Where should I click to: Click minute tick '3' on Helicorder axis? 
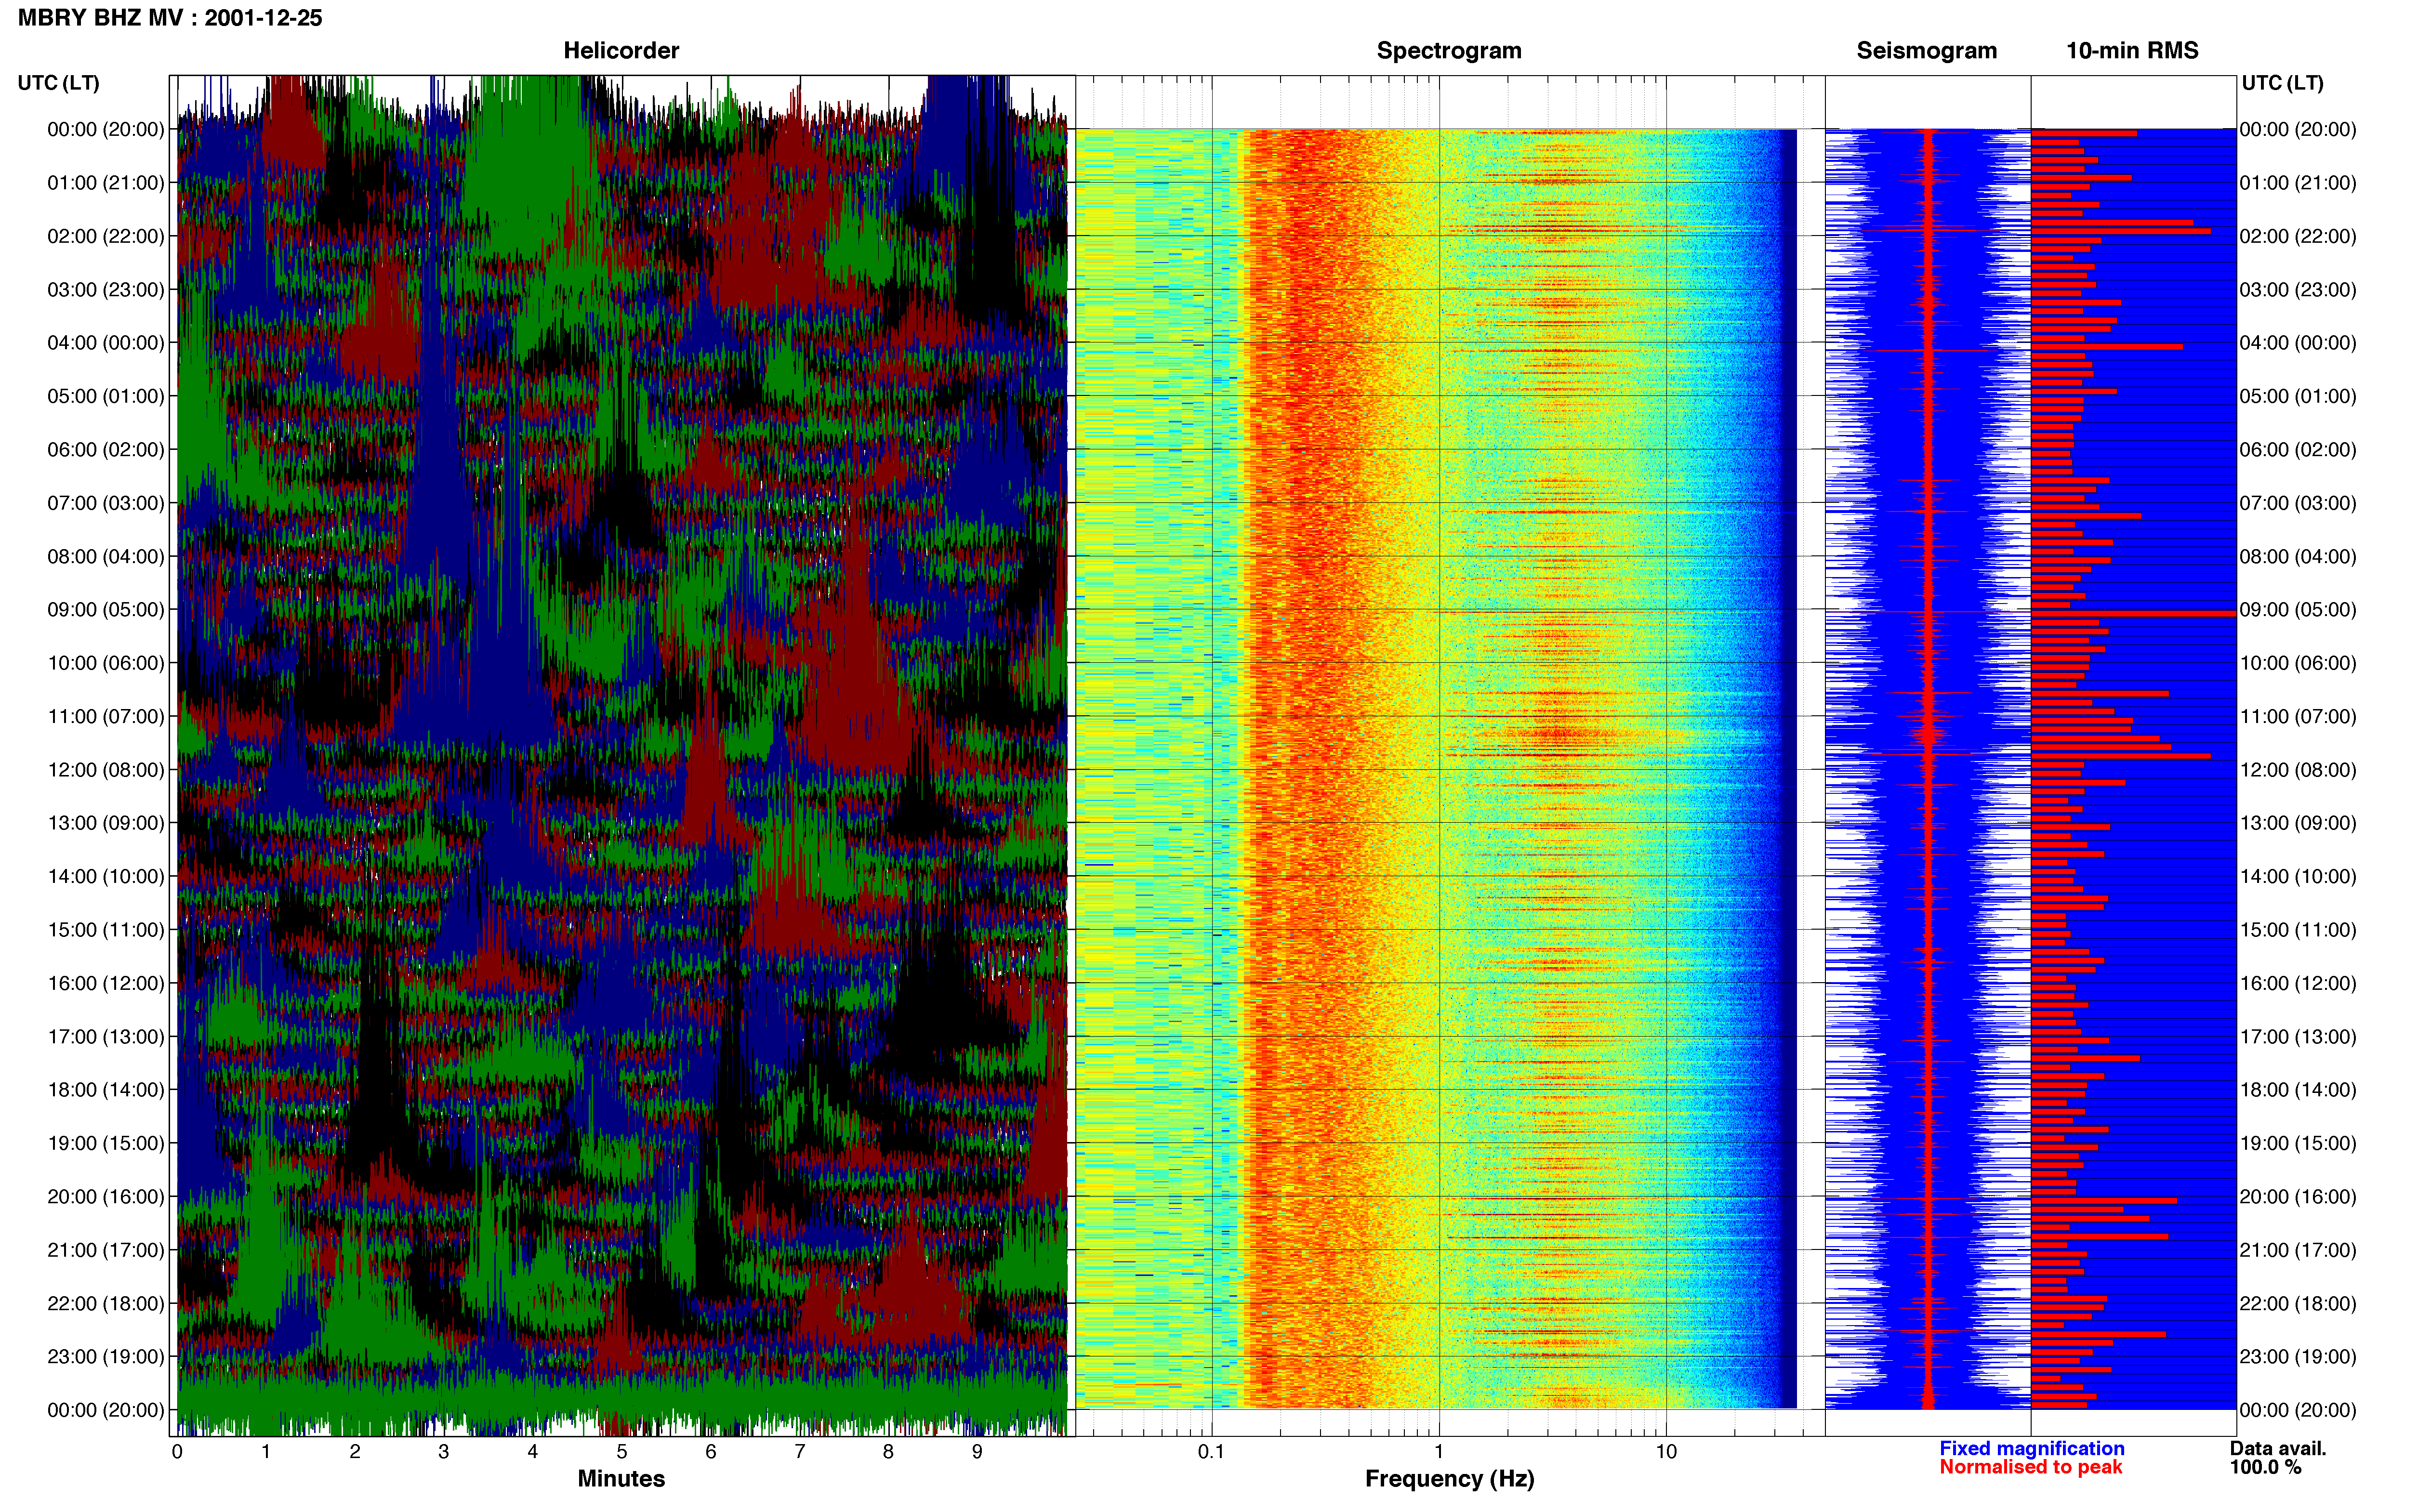pos(444,1452)
